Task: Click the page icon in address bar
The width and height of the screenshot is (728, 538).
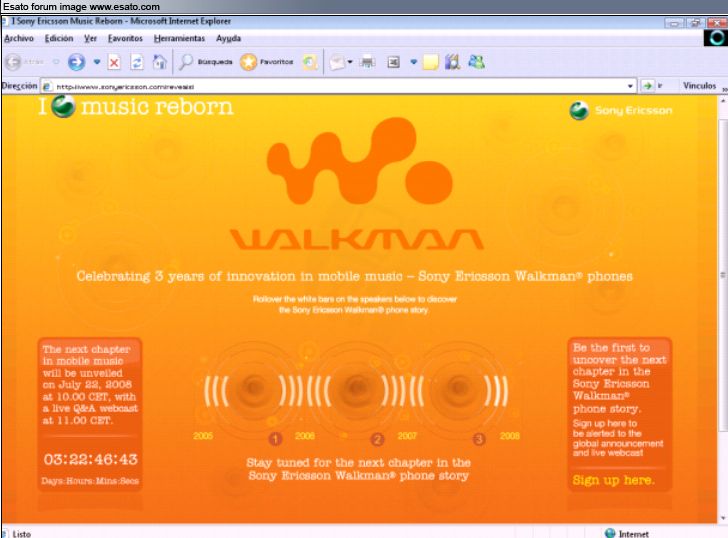Action: (47, 86)
